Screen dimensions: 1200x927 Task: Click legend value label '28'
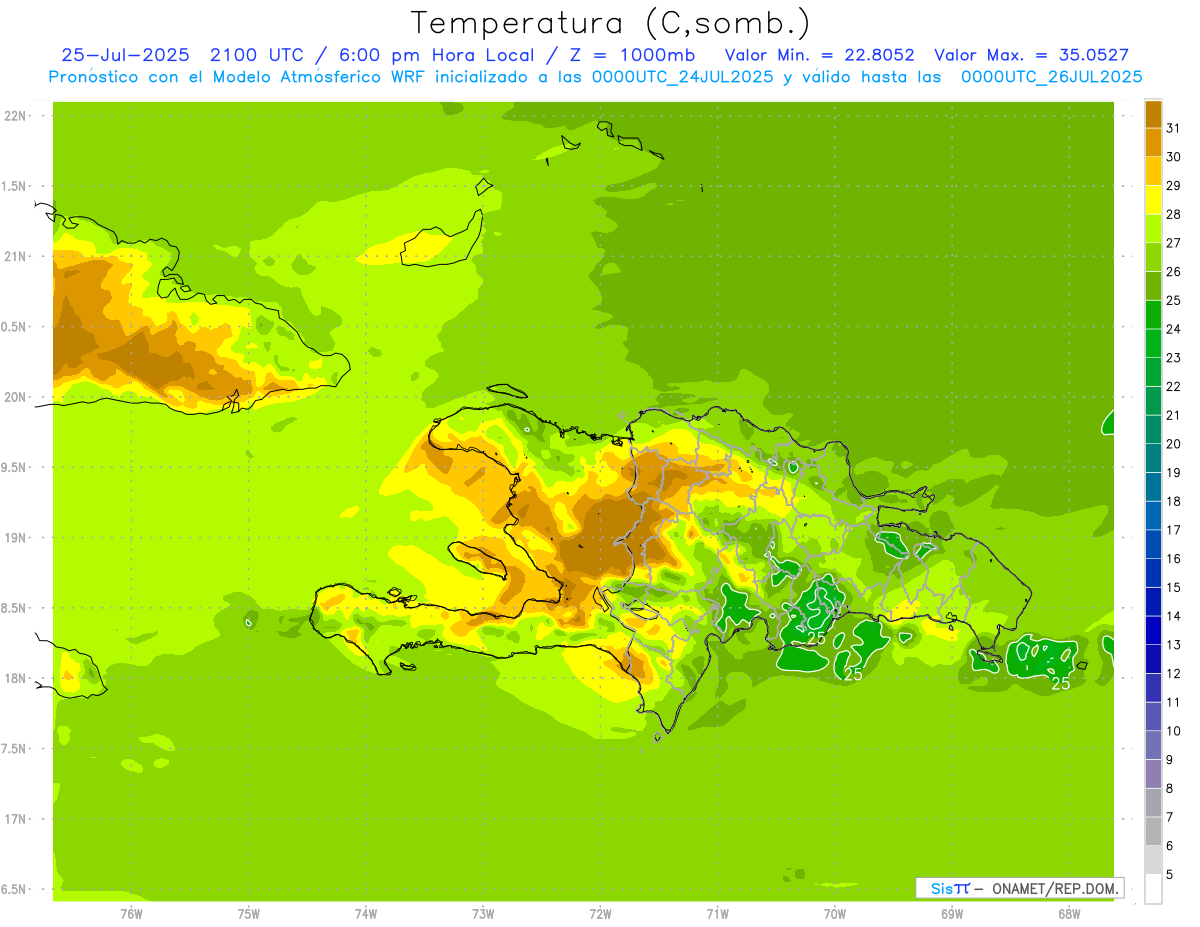pos(1174,214)
